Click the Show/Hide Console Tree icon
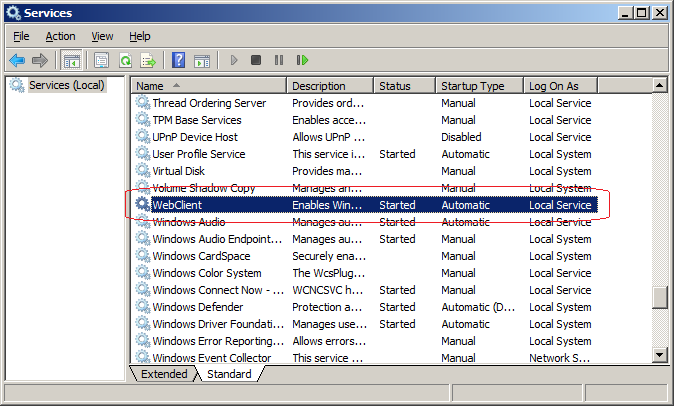 (72, 60)
